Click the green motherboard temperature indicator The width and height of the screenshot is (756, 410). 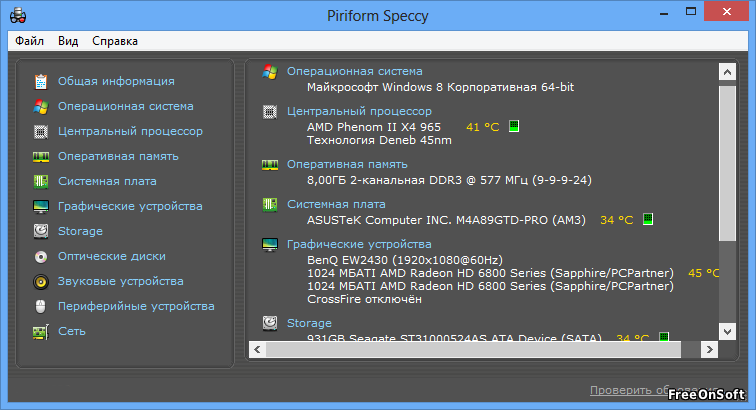coord(648,219)
